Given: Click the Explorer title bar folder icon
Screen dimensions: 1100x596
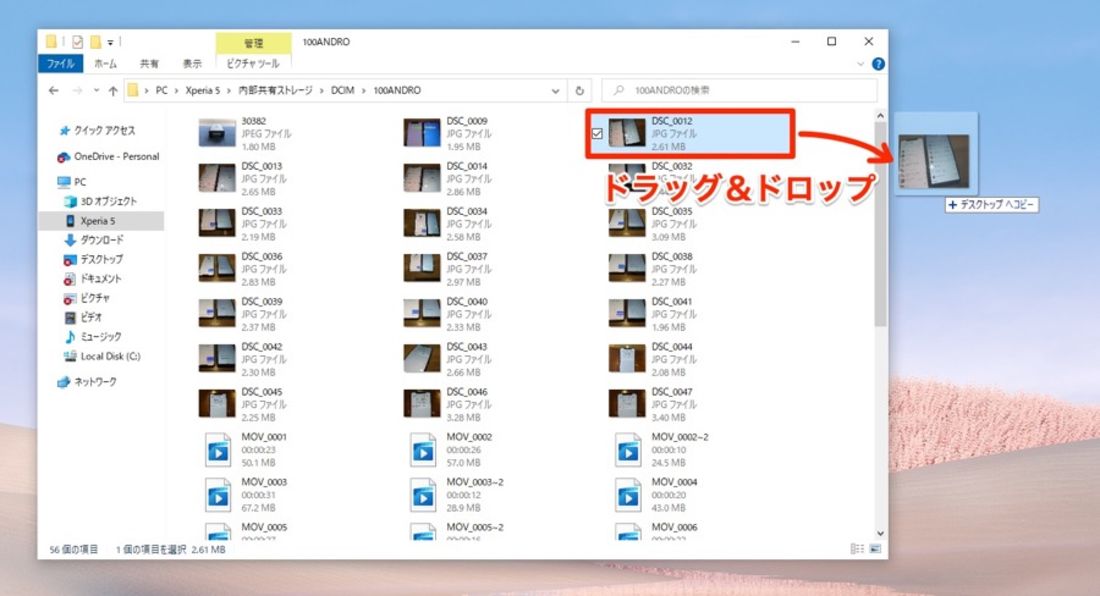Looking at the screenshot, I should [x=51, y=42].
